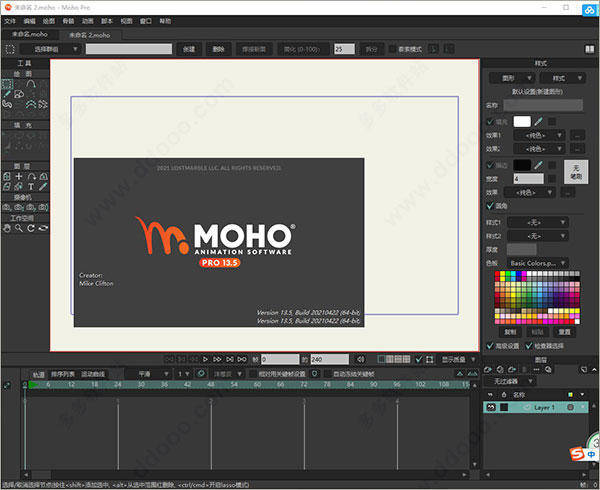600x490 pixels.
Task: Open the stroke effect dropdown
Action: [x=530, y=192]
